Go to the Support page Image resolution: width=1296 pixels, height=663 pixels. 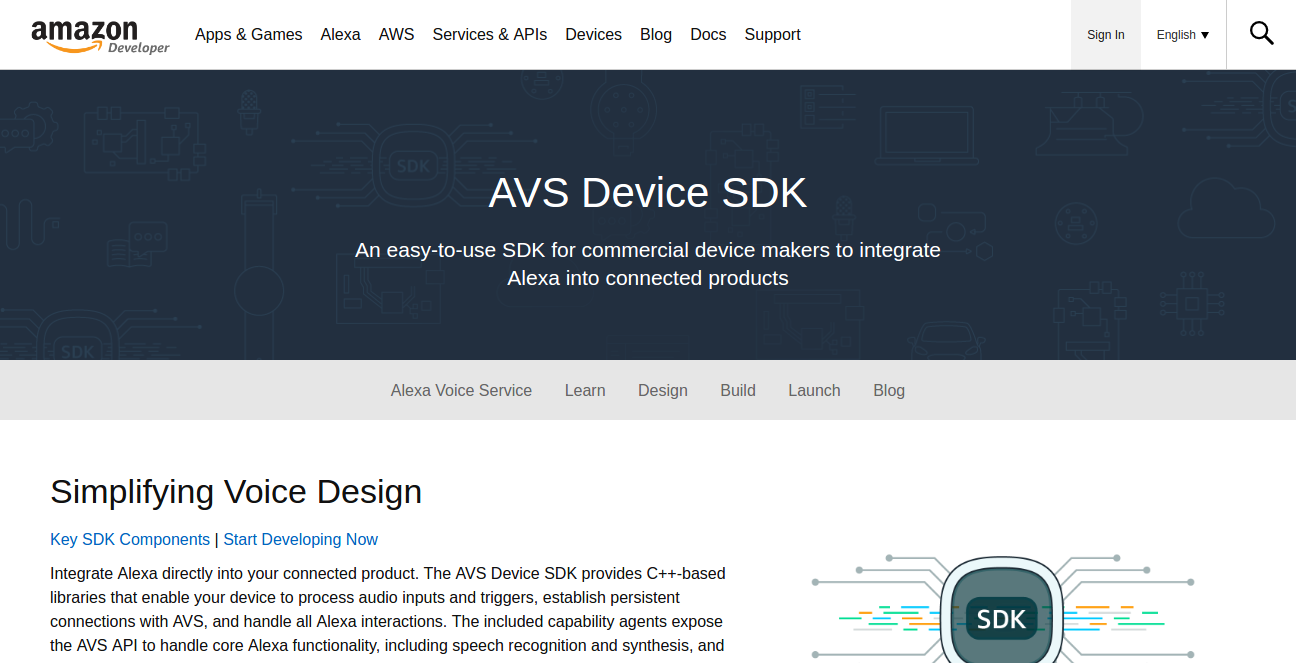772,34
